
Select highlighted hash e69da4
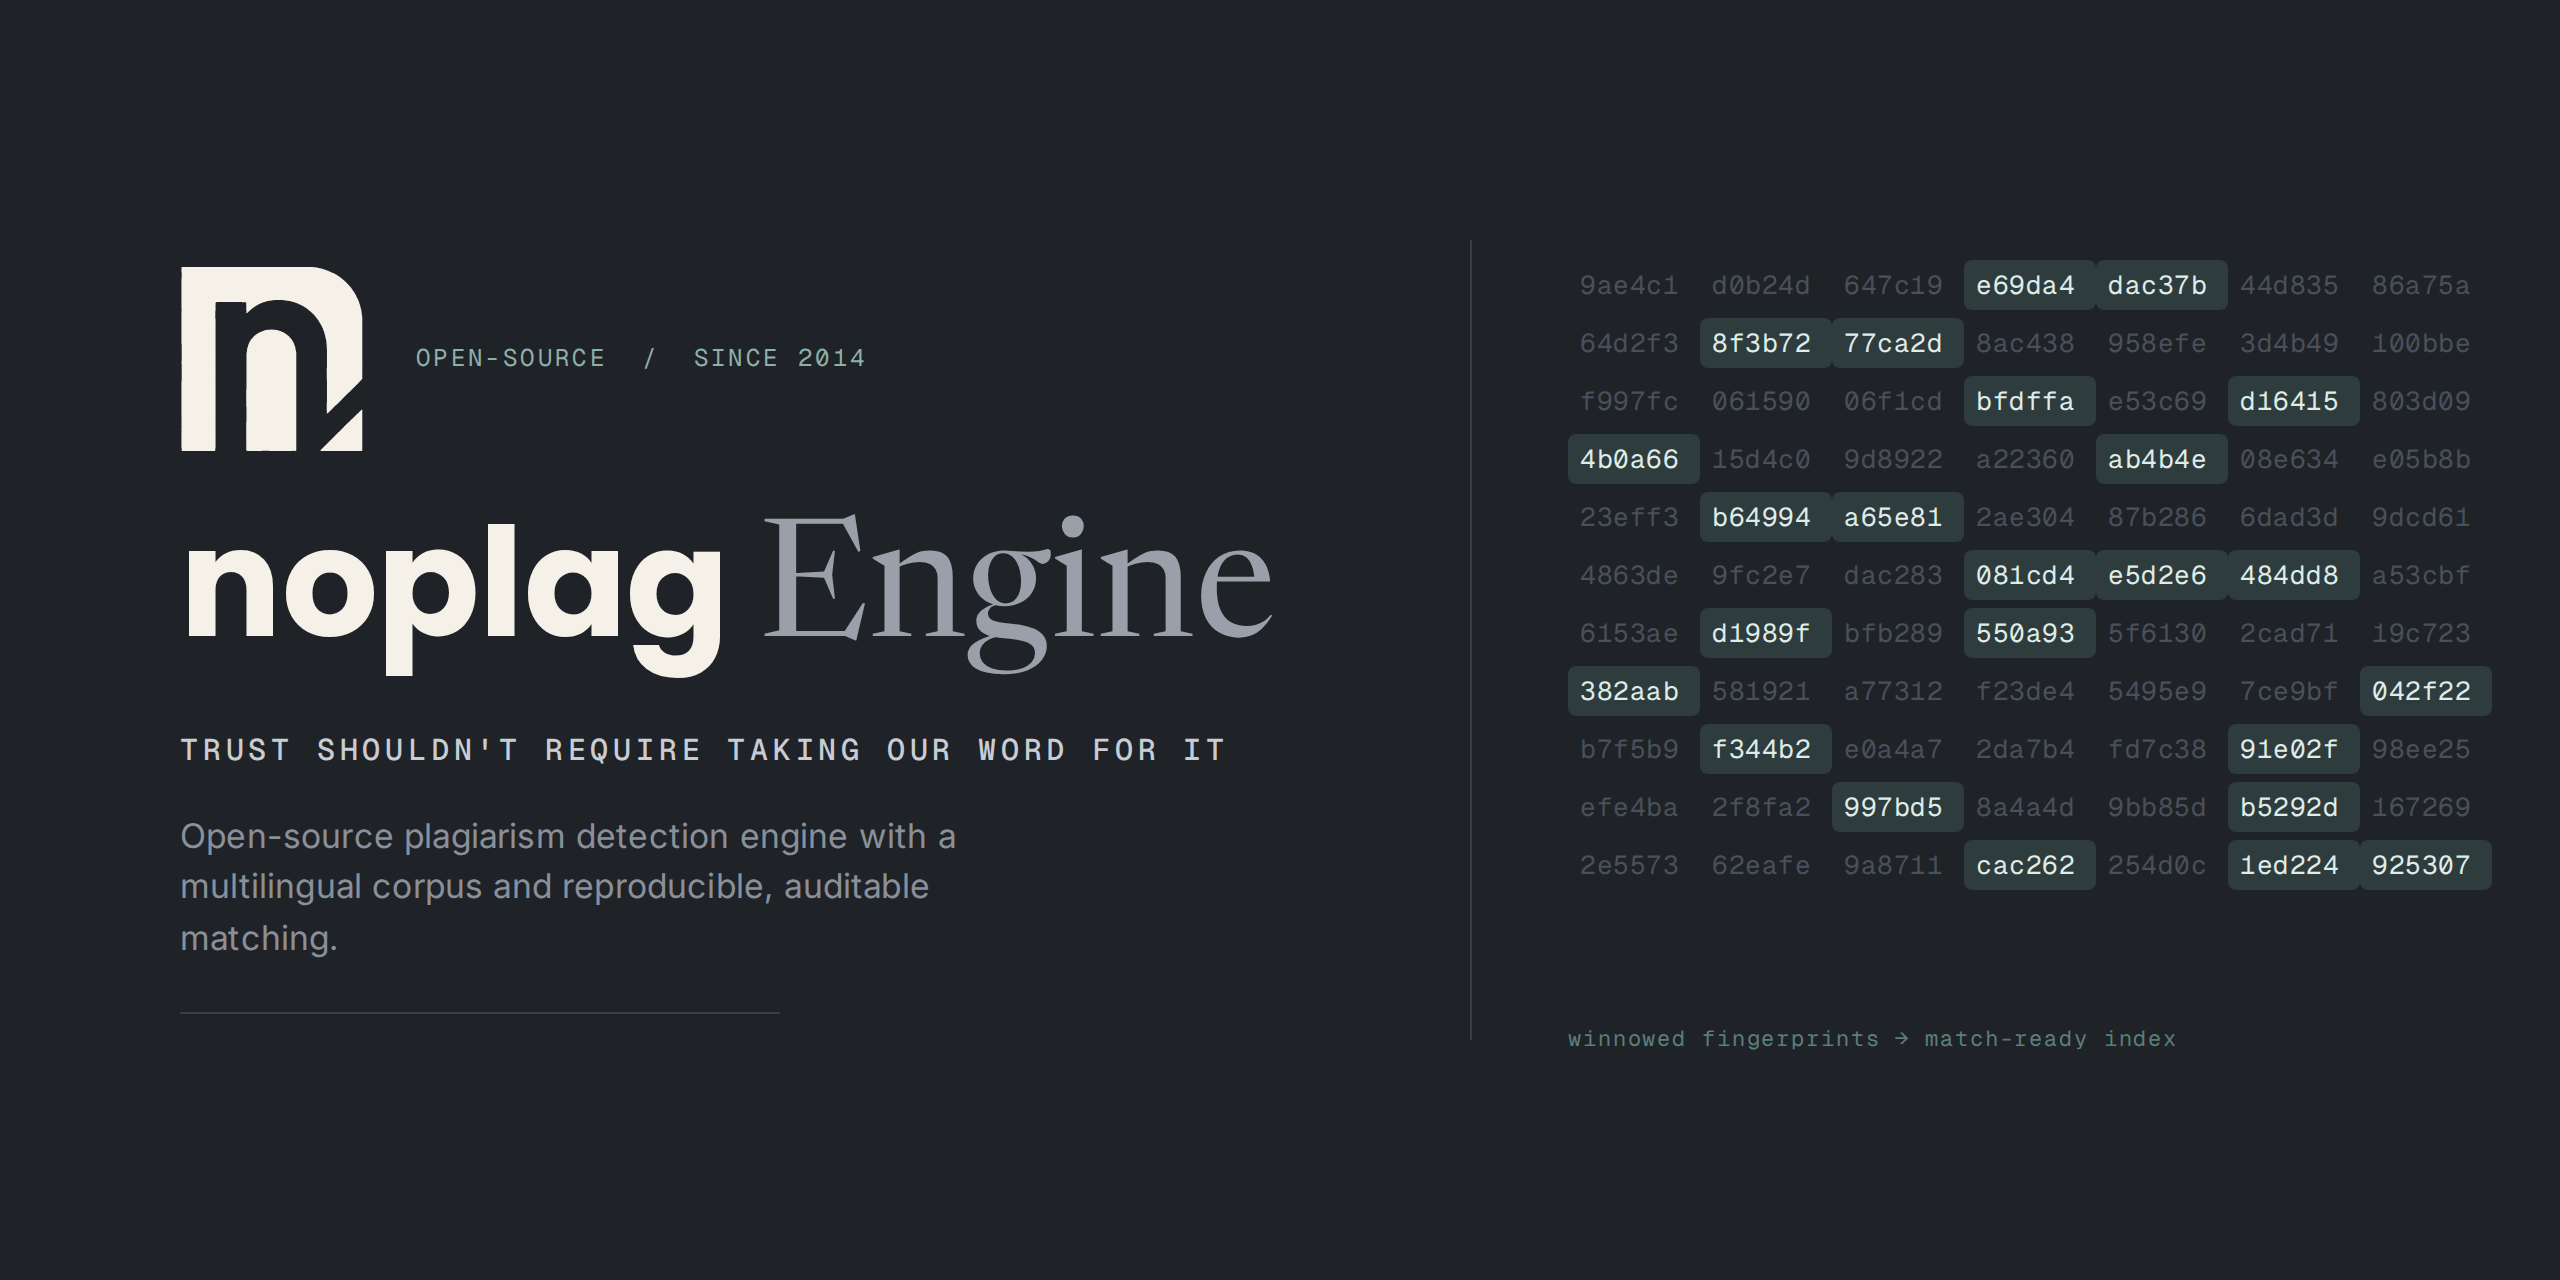(x=2030, y=285)
